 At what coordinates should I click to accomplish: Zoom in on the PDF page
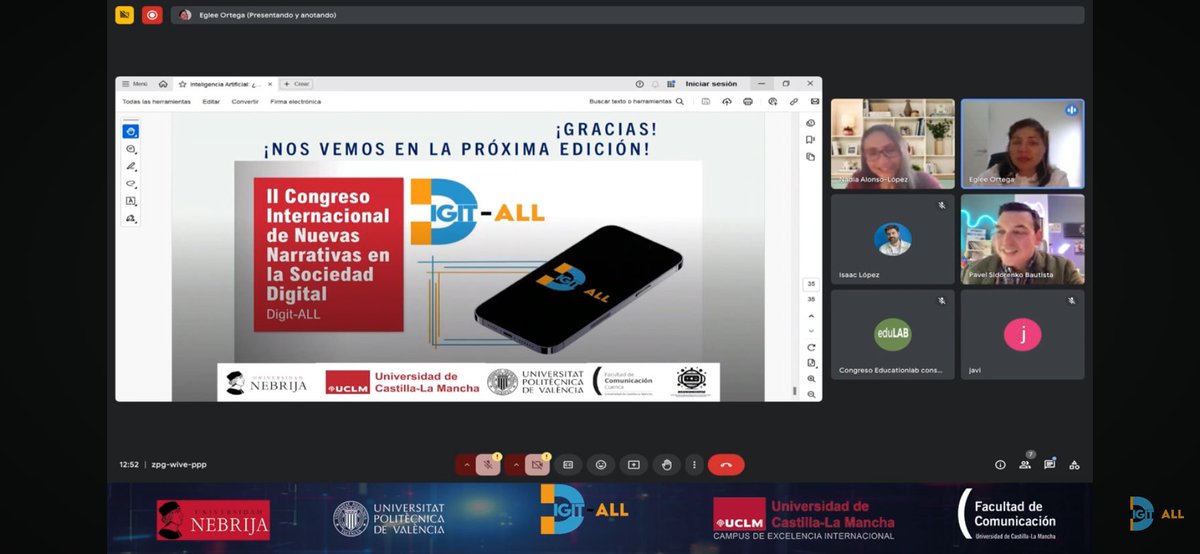point(811,379)
